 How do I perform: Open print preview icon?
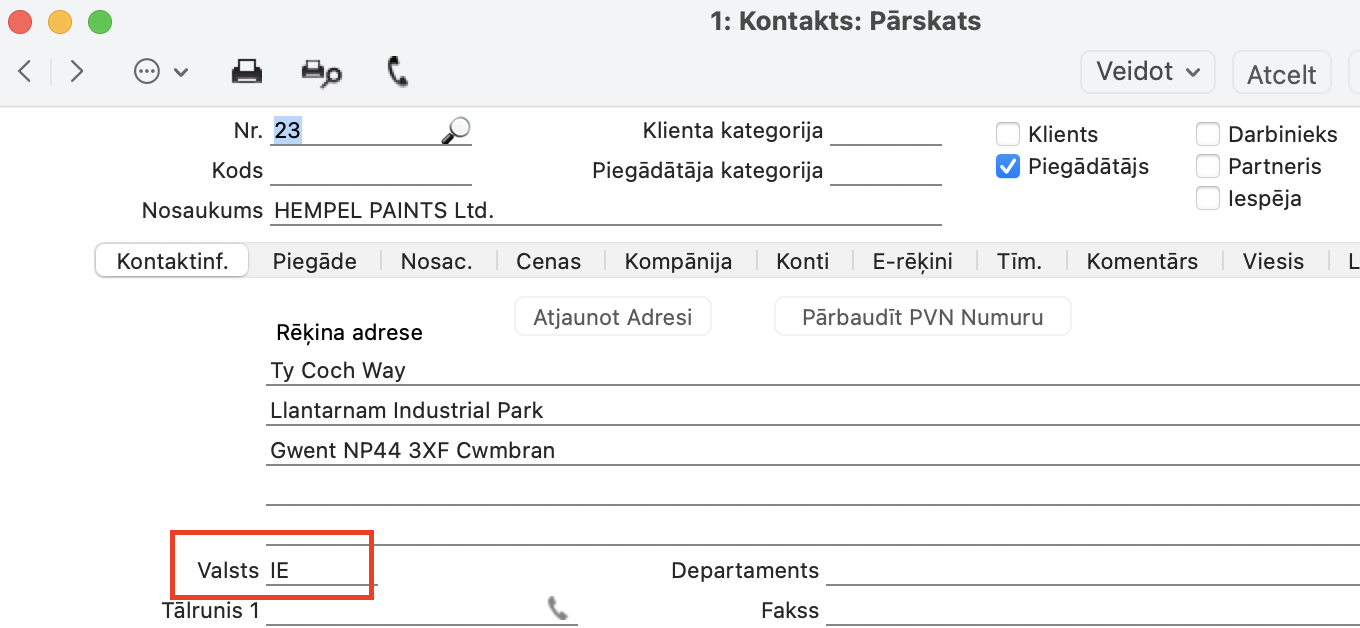point(321,72)
